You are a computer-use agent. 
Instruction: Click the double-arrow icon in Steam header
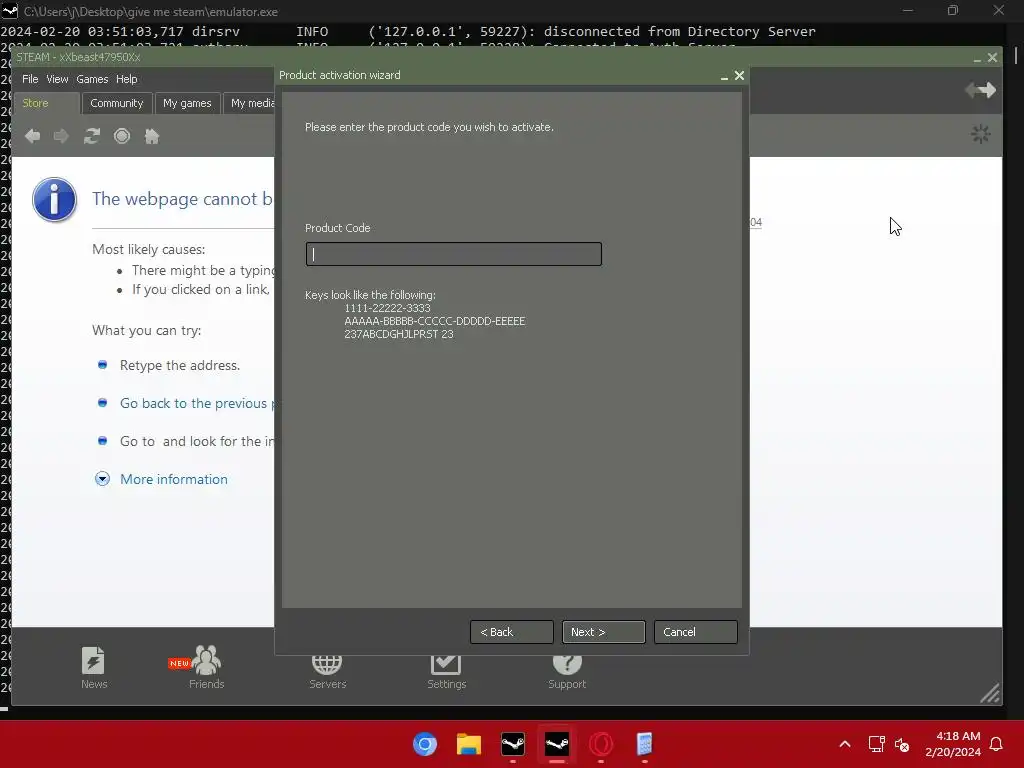click(980, 89)
